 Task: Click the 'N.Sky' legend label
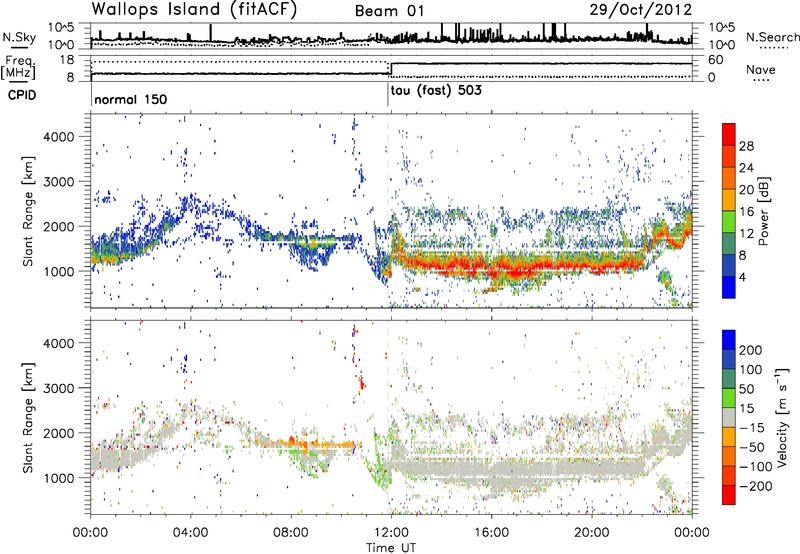tap(19, 37)
